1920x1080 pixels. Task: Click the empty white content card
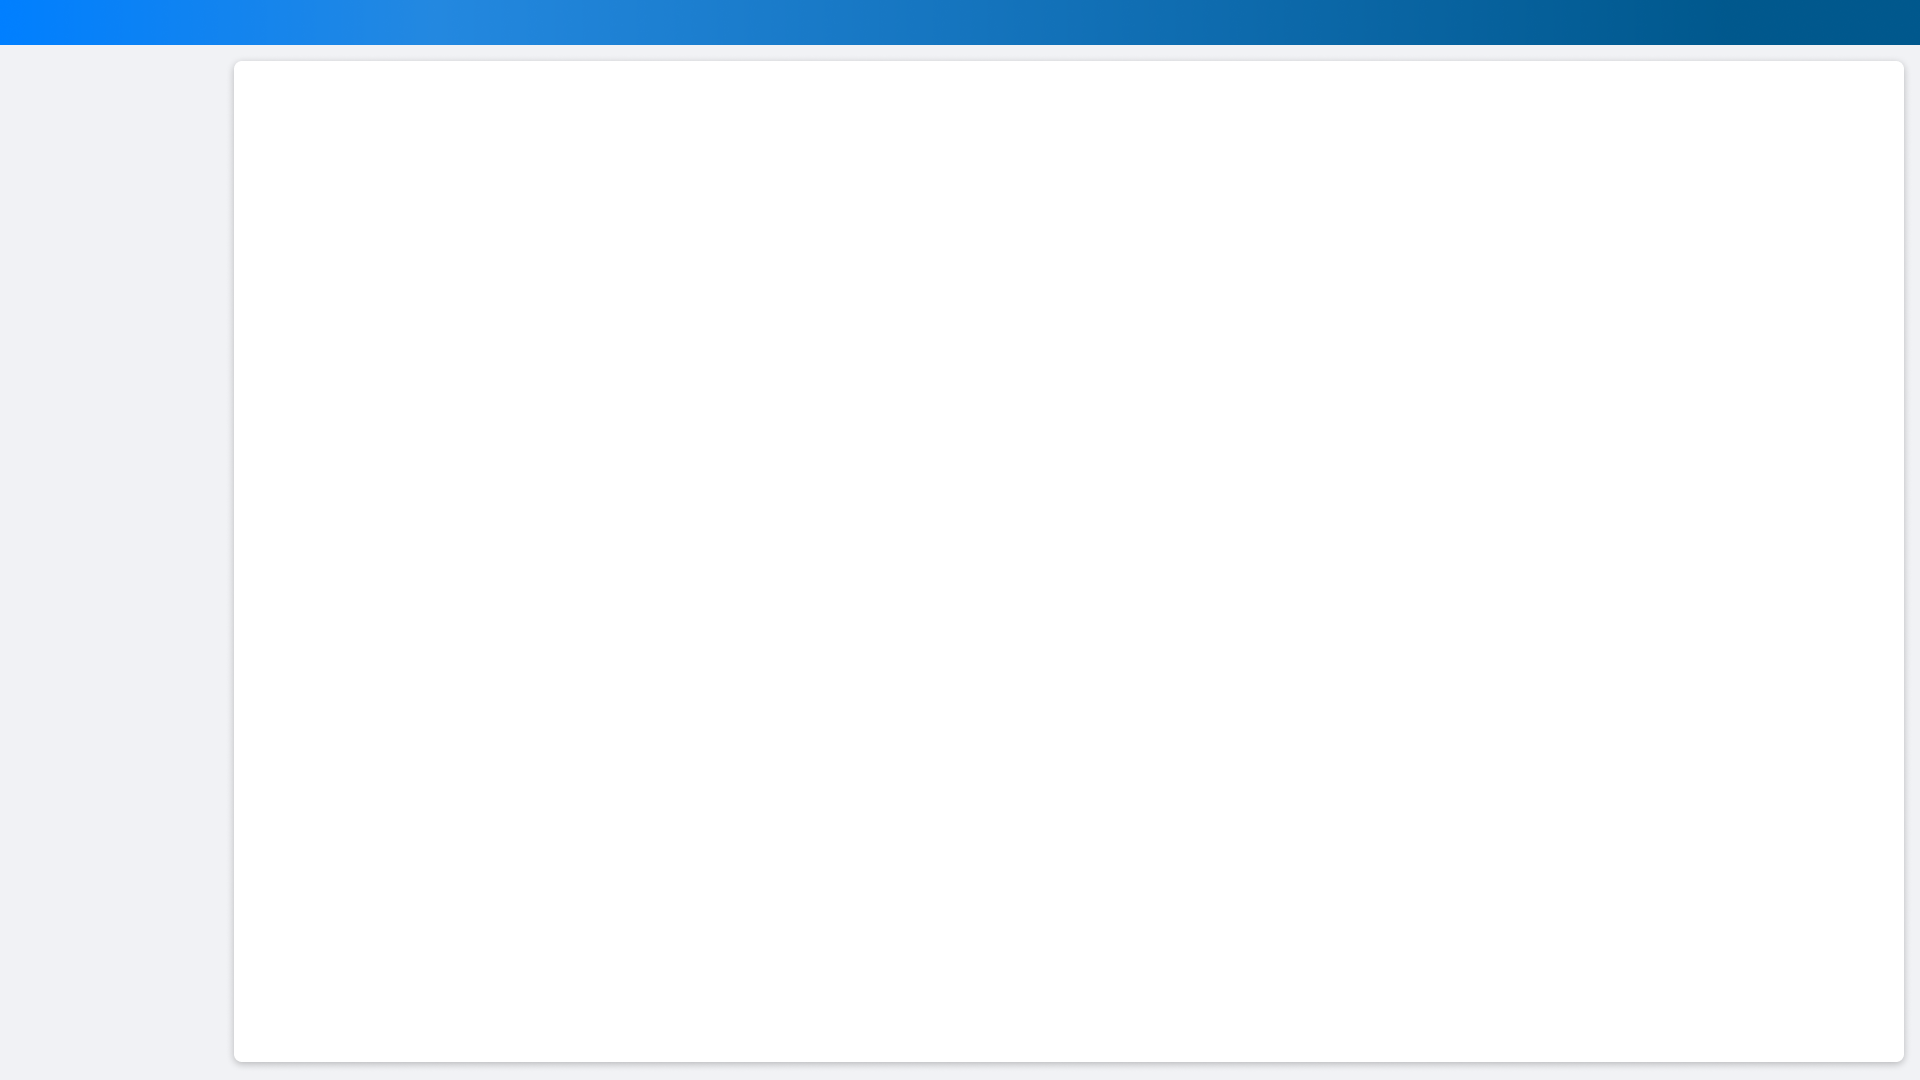point(1068,561)
